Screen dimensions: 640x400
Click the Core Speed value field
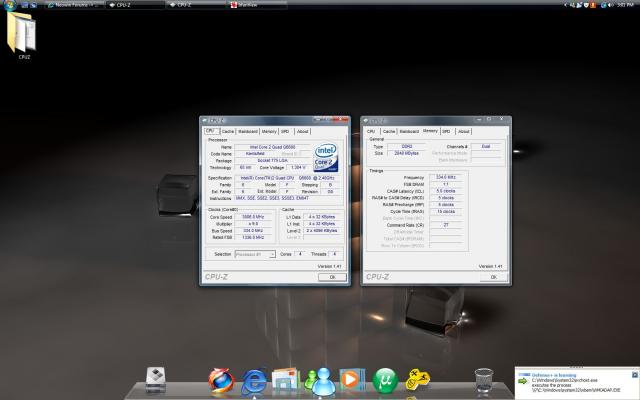pos(253,217)
